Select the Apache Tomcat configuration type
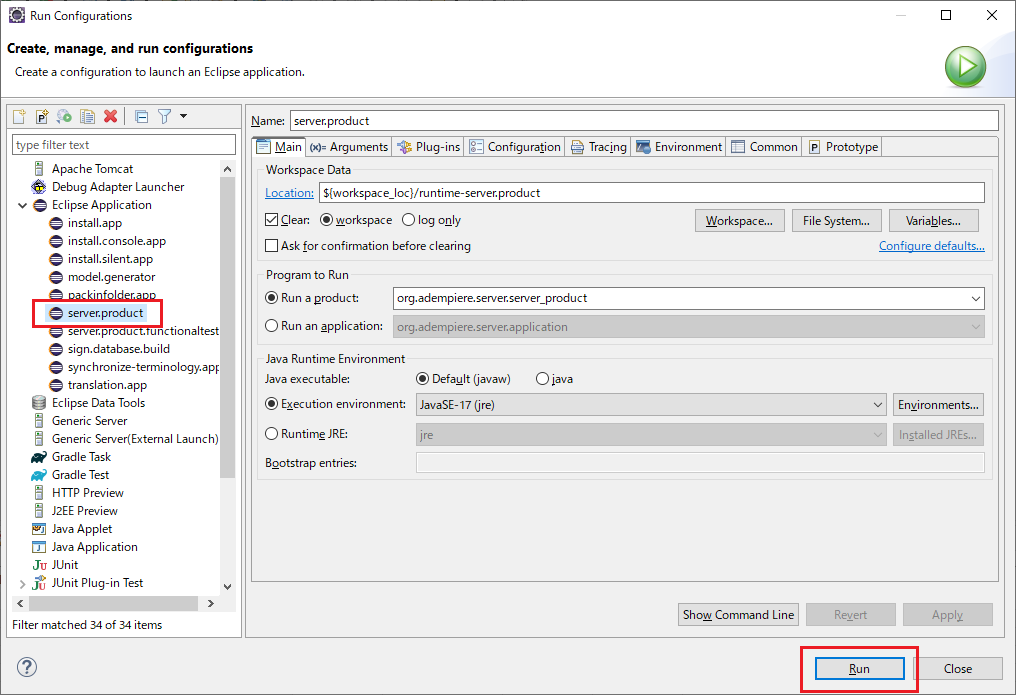1016x695 pixels. point(92,169)
